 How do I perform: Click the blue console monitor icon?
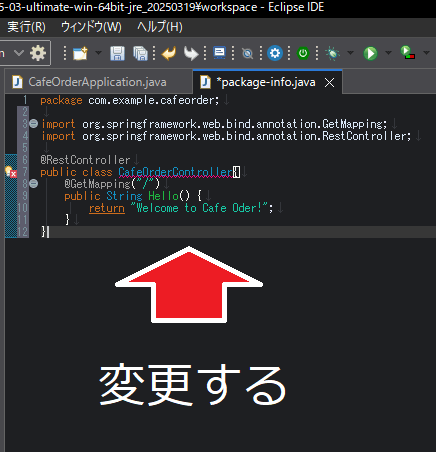219,53
